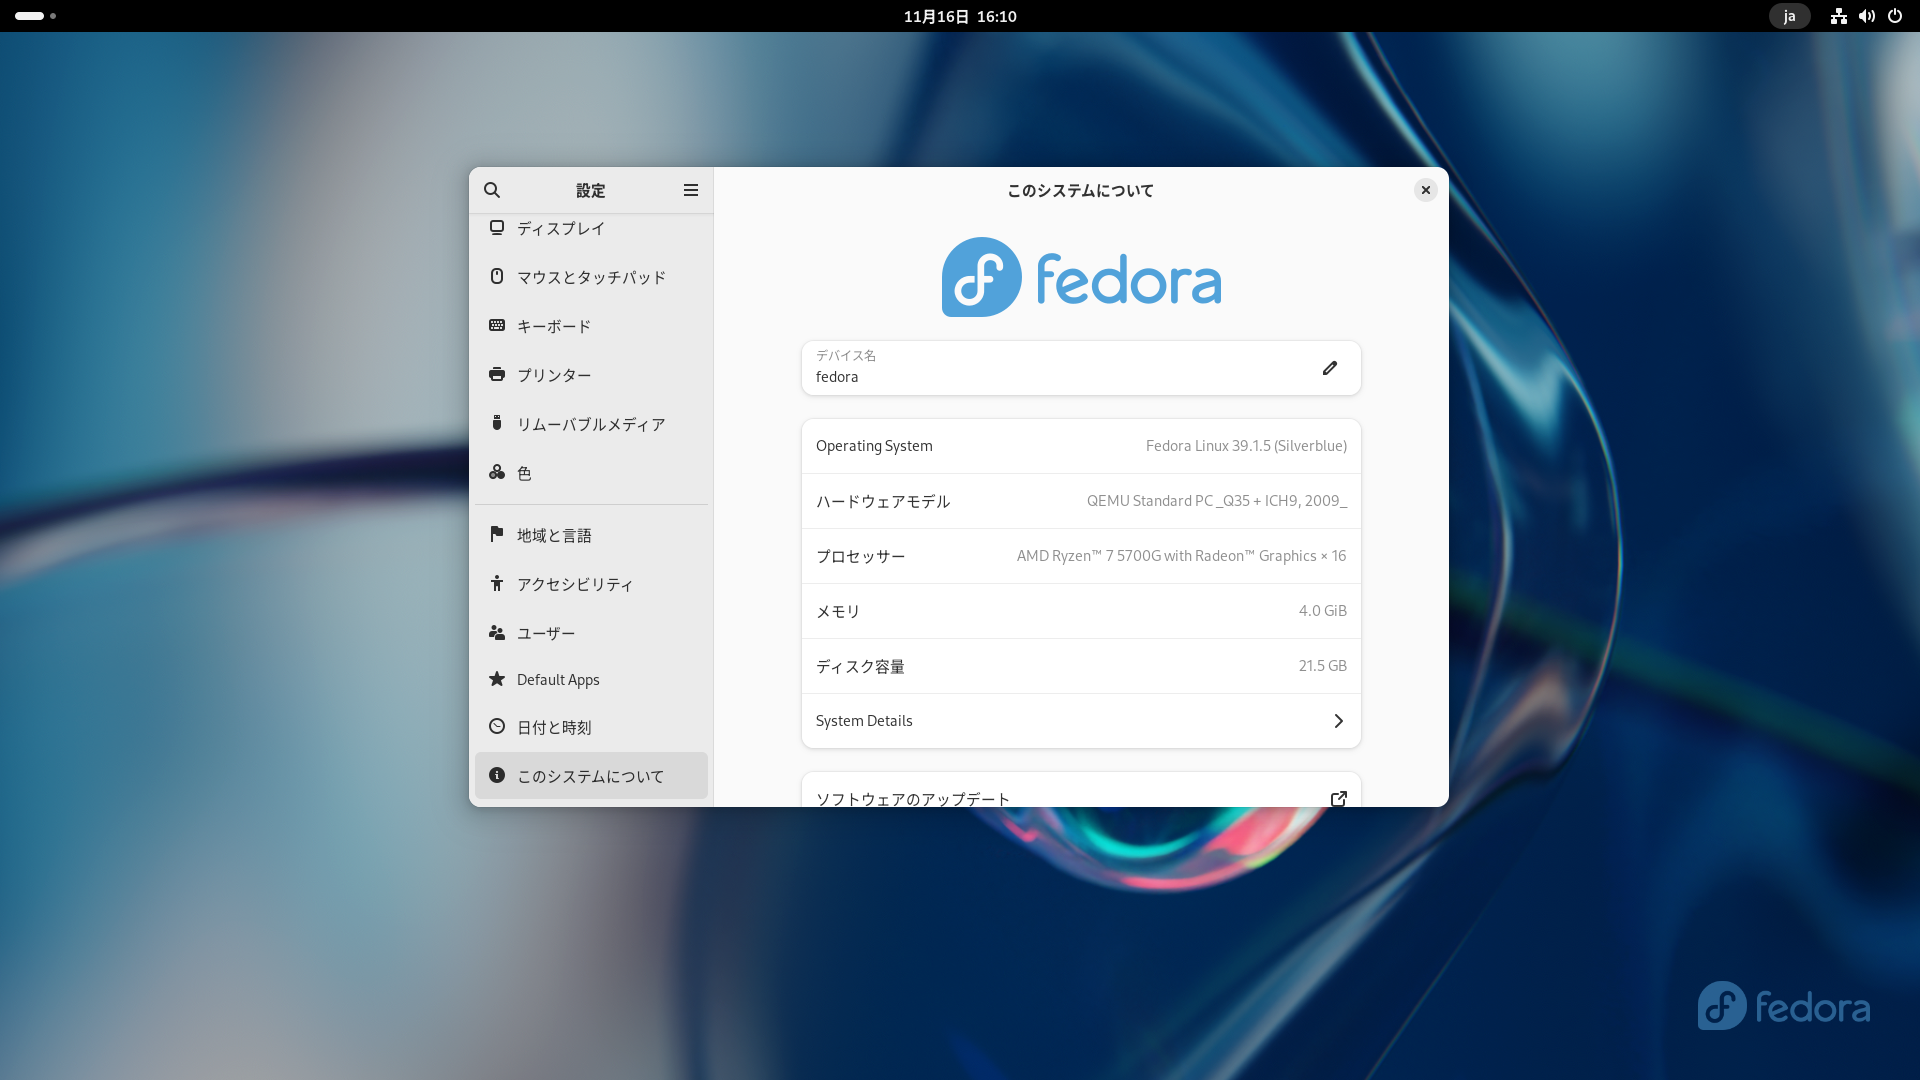Open system menu via power icon
This screenshot has width=1920, height=1080.
(x=1895, y=16)
